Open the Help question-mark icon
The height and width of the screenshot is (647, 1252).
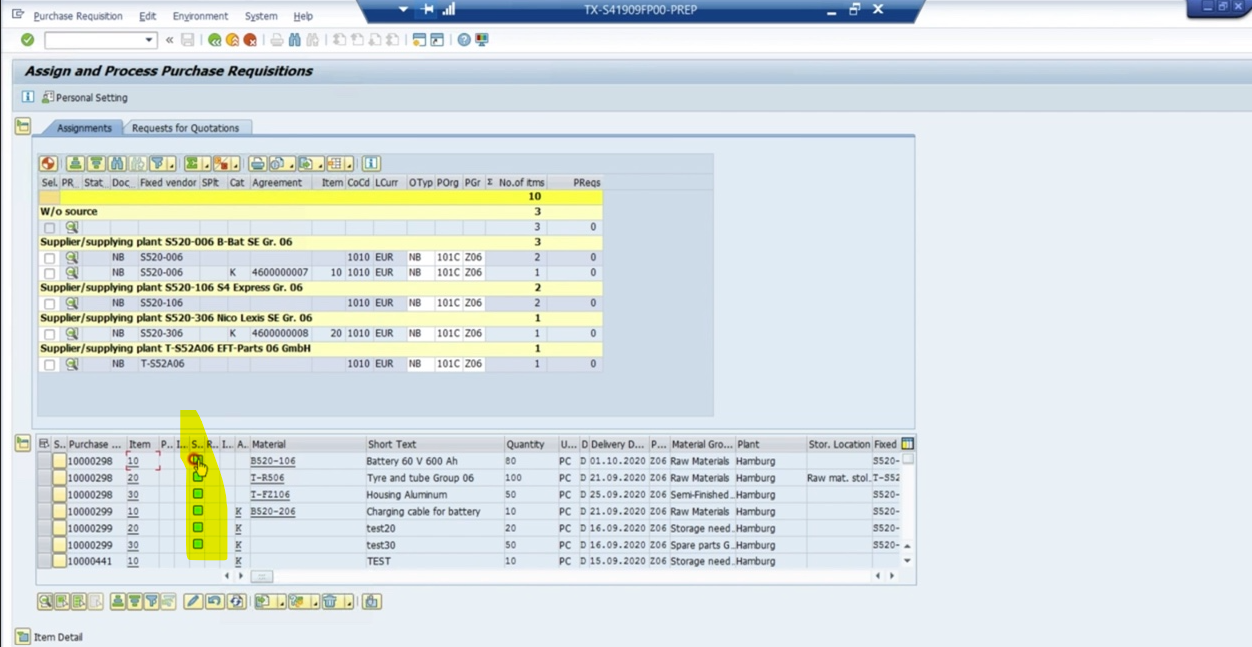pyautogui.click(x=464, y=40)
